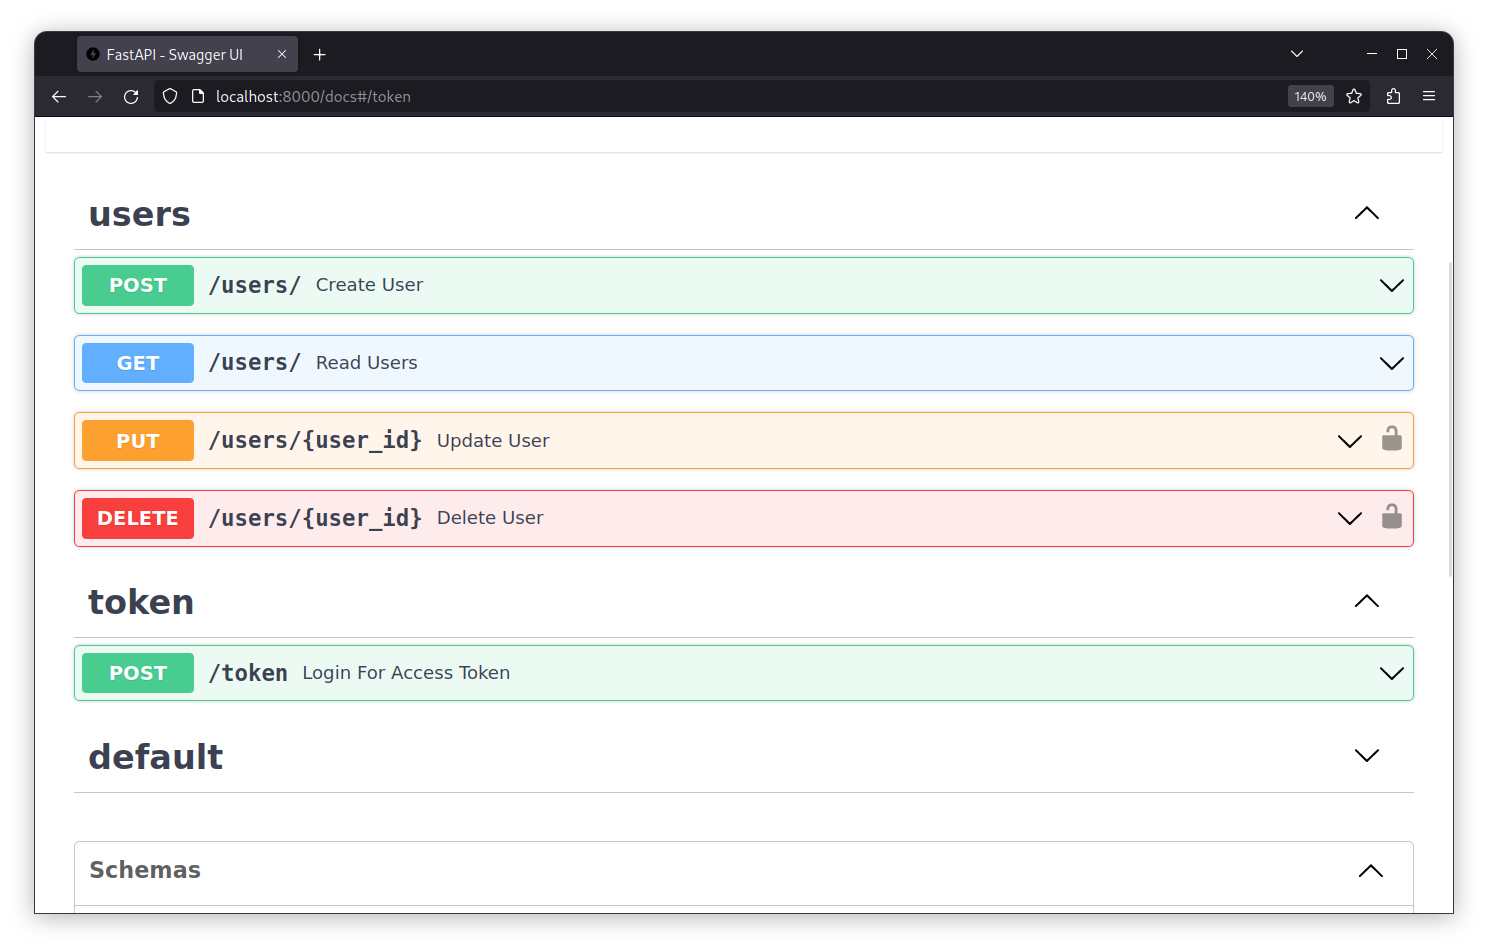Click the lock icon on PUT Update User
The height and width of the screenshot is (951, 1488).
1391,439
